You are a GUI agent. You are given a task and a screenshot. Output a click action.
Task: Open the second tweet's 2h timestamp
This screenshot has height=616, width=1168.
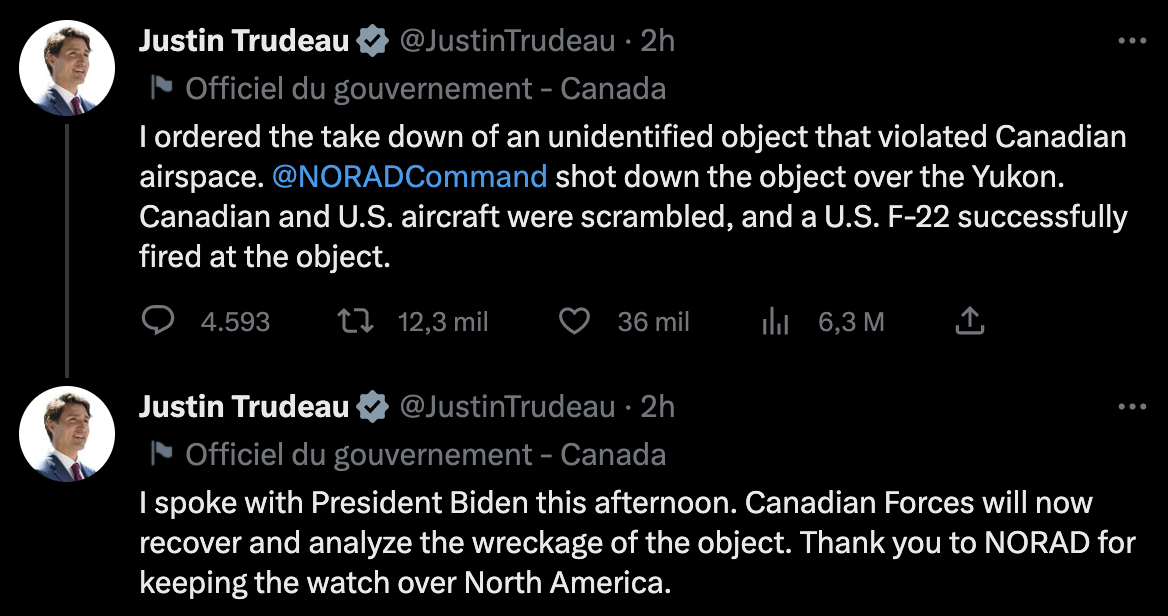657,407
